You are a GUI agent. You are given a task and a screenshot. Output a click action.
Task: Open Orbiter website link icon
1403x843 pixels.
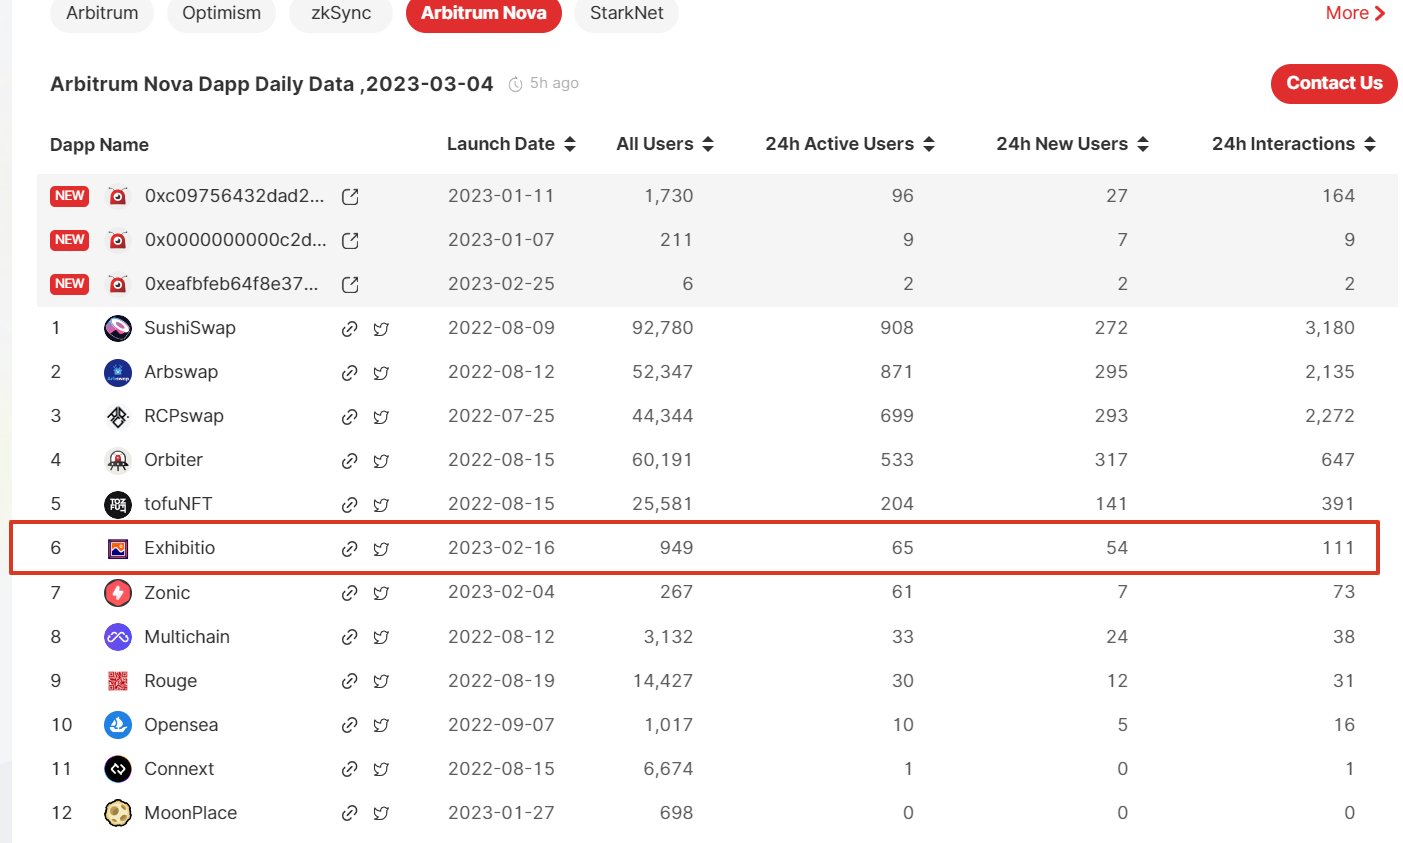pyautogui.click(x=349, y=461)
